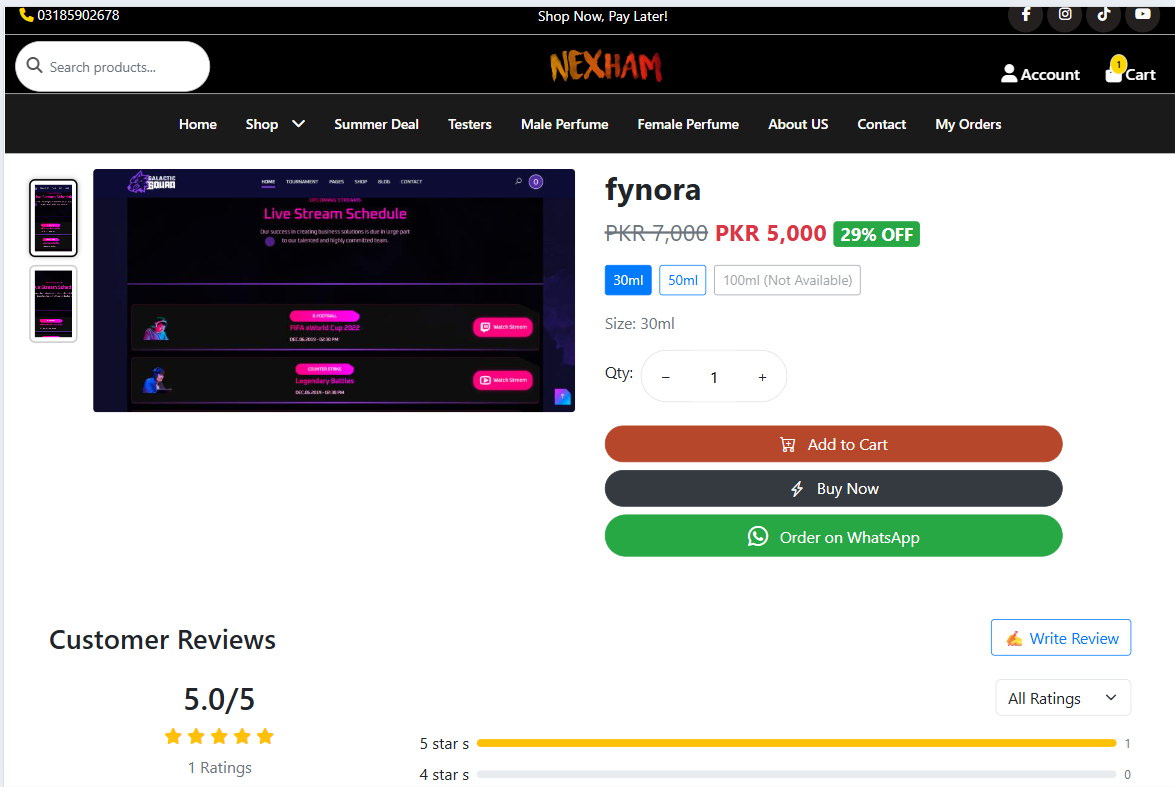
Task: Click the Buy Now button
Action: (x=833, y=489)
